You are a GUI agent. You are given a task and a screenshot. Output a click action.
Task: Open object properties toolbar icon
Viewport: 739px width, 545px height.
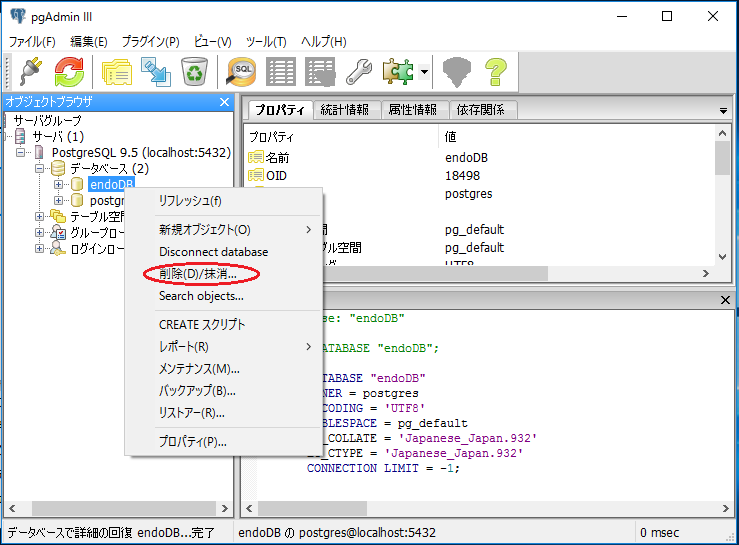[117, 72]
